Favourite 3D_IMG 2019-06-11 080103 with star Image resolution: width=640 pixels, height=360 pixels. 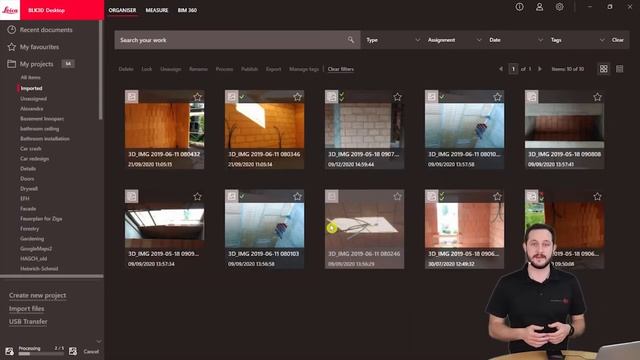click(297, 196)
